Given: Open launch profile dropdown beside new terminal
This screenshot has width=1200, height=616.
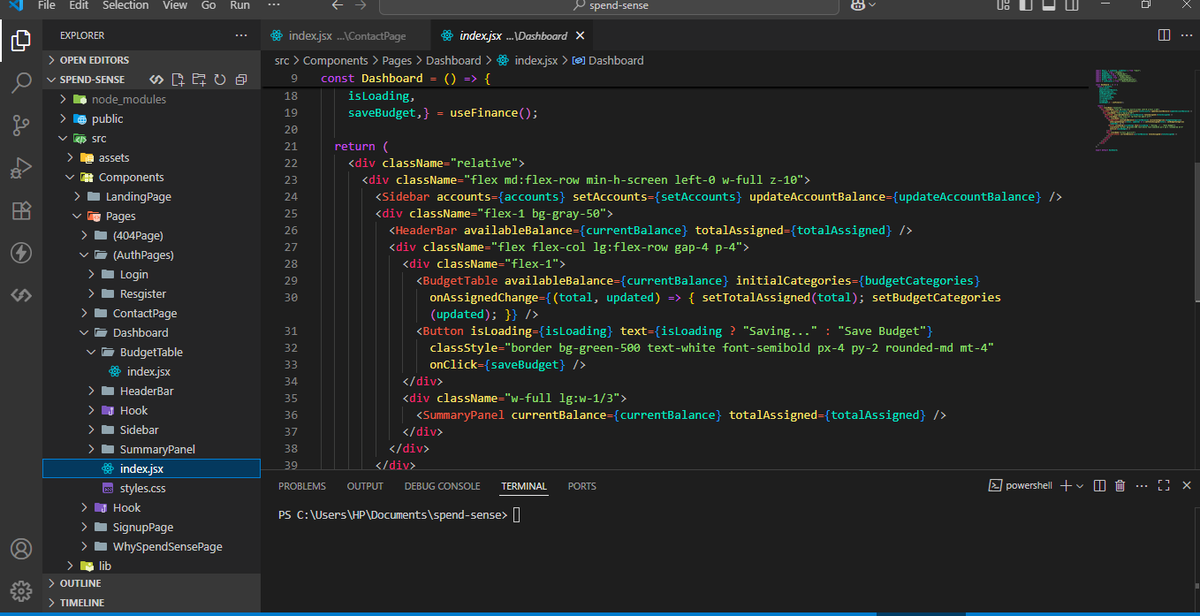Looking at the screenshot, I should 1080,486.
